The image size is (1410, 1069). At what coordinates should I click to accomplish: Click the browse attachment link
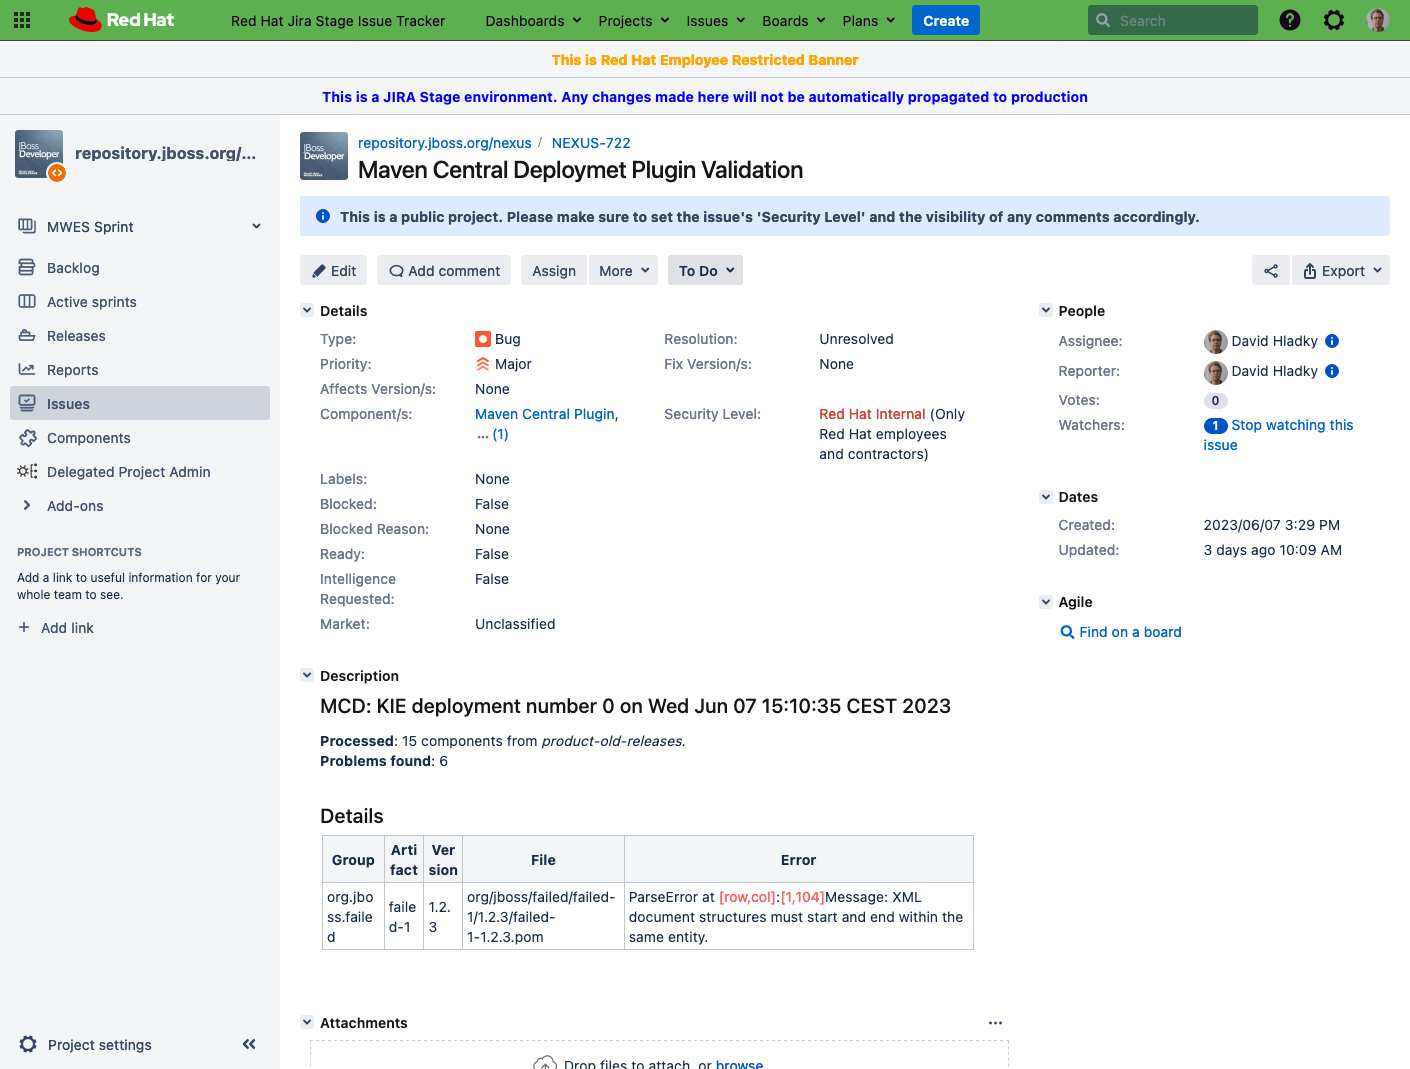(739, 1064)
